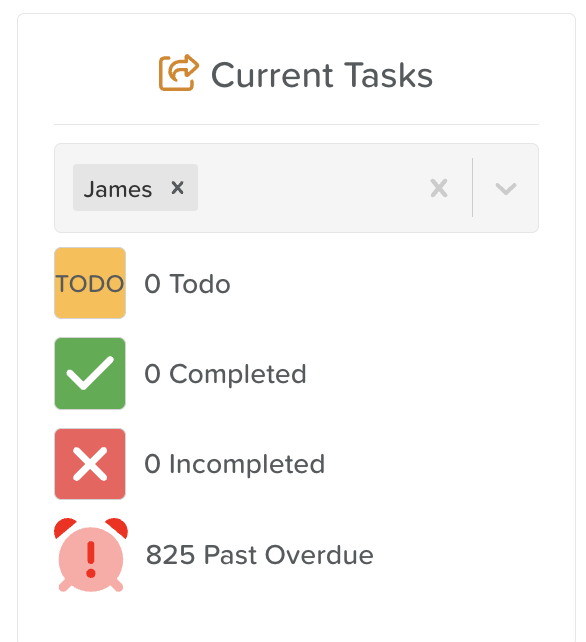The image size is (586, 642).
Task: Click the word Tasks in the card title
Action: [x=388, y=75]
